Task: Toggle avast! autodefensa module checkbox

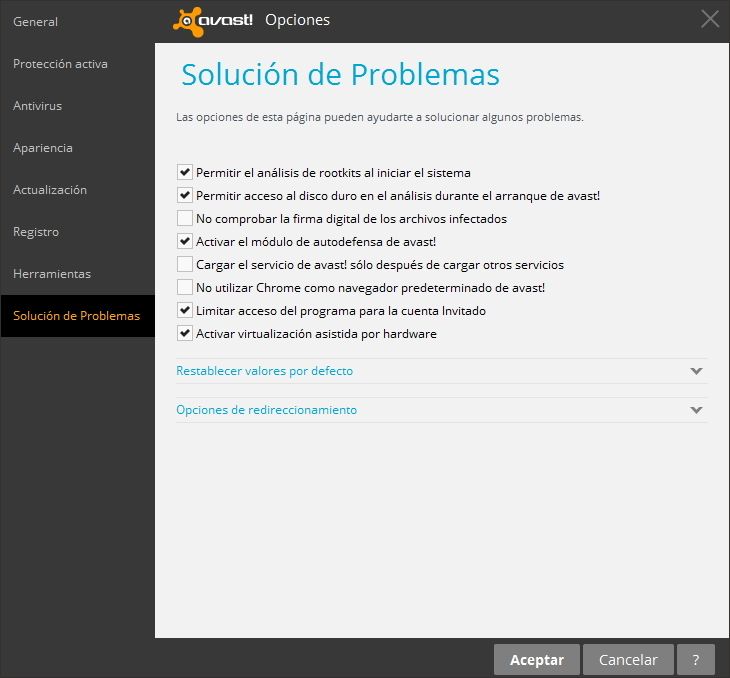Action: point(185,241)
